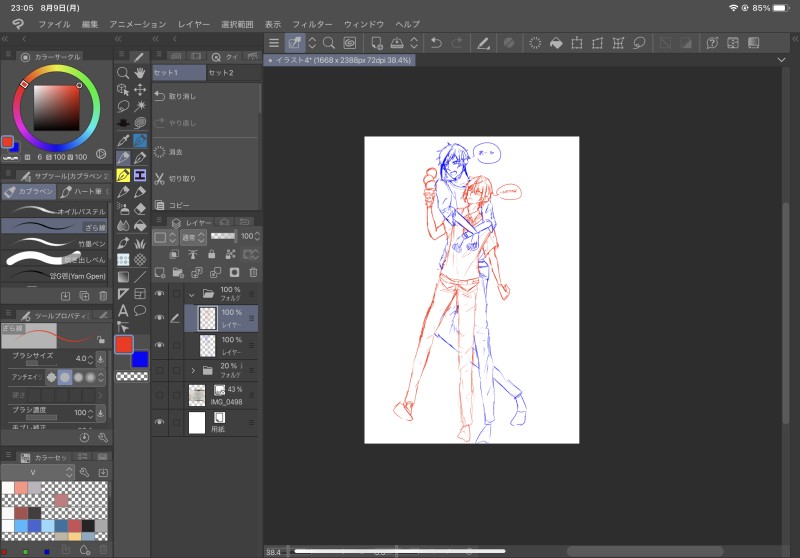The image size is (800, 558).
Task: Select the magnifier zoom tool
Action: click(x=123, y=72)
